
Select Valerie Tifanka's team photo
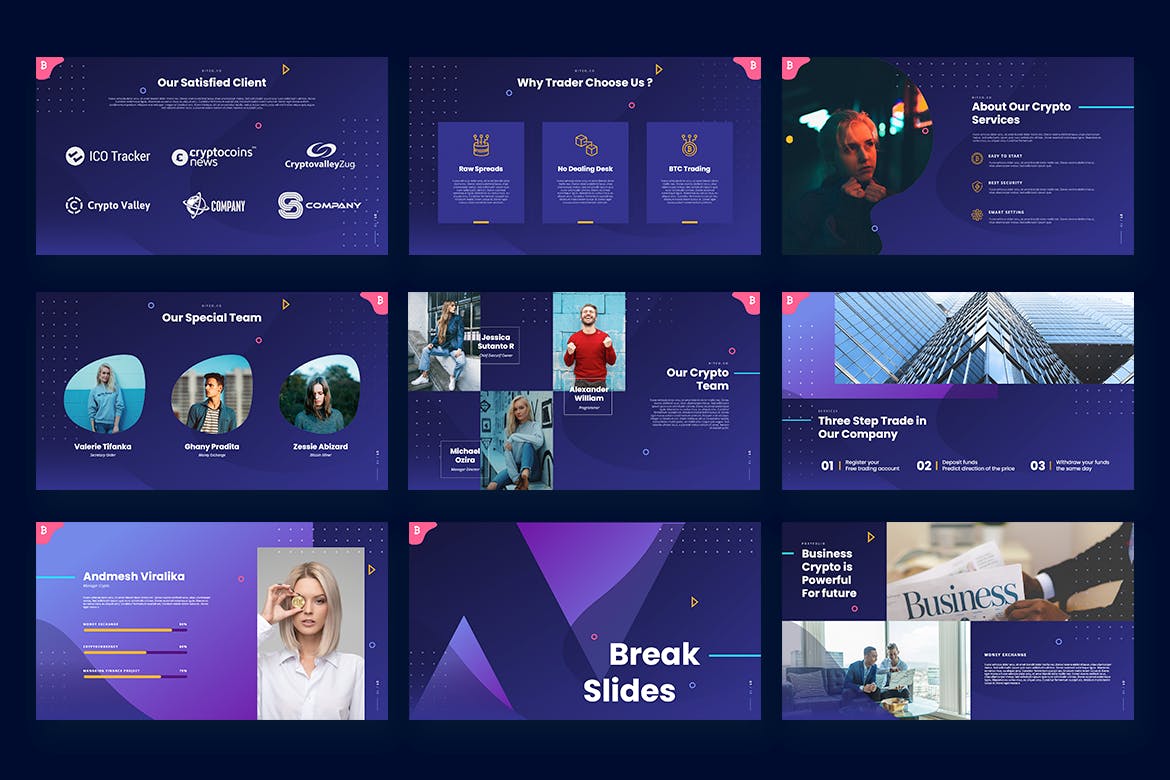click(103, 393)
